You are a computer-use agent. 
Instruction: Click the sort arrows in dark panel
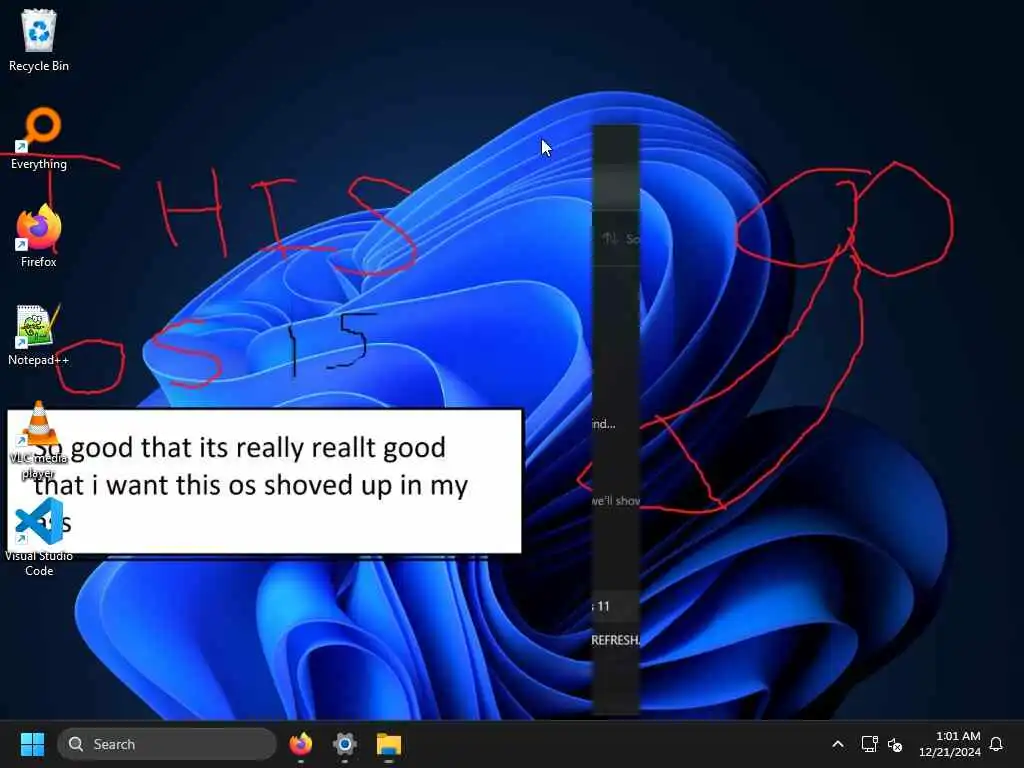click(x=610, y=238)
